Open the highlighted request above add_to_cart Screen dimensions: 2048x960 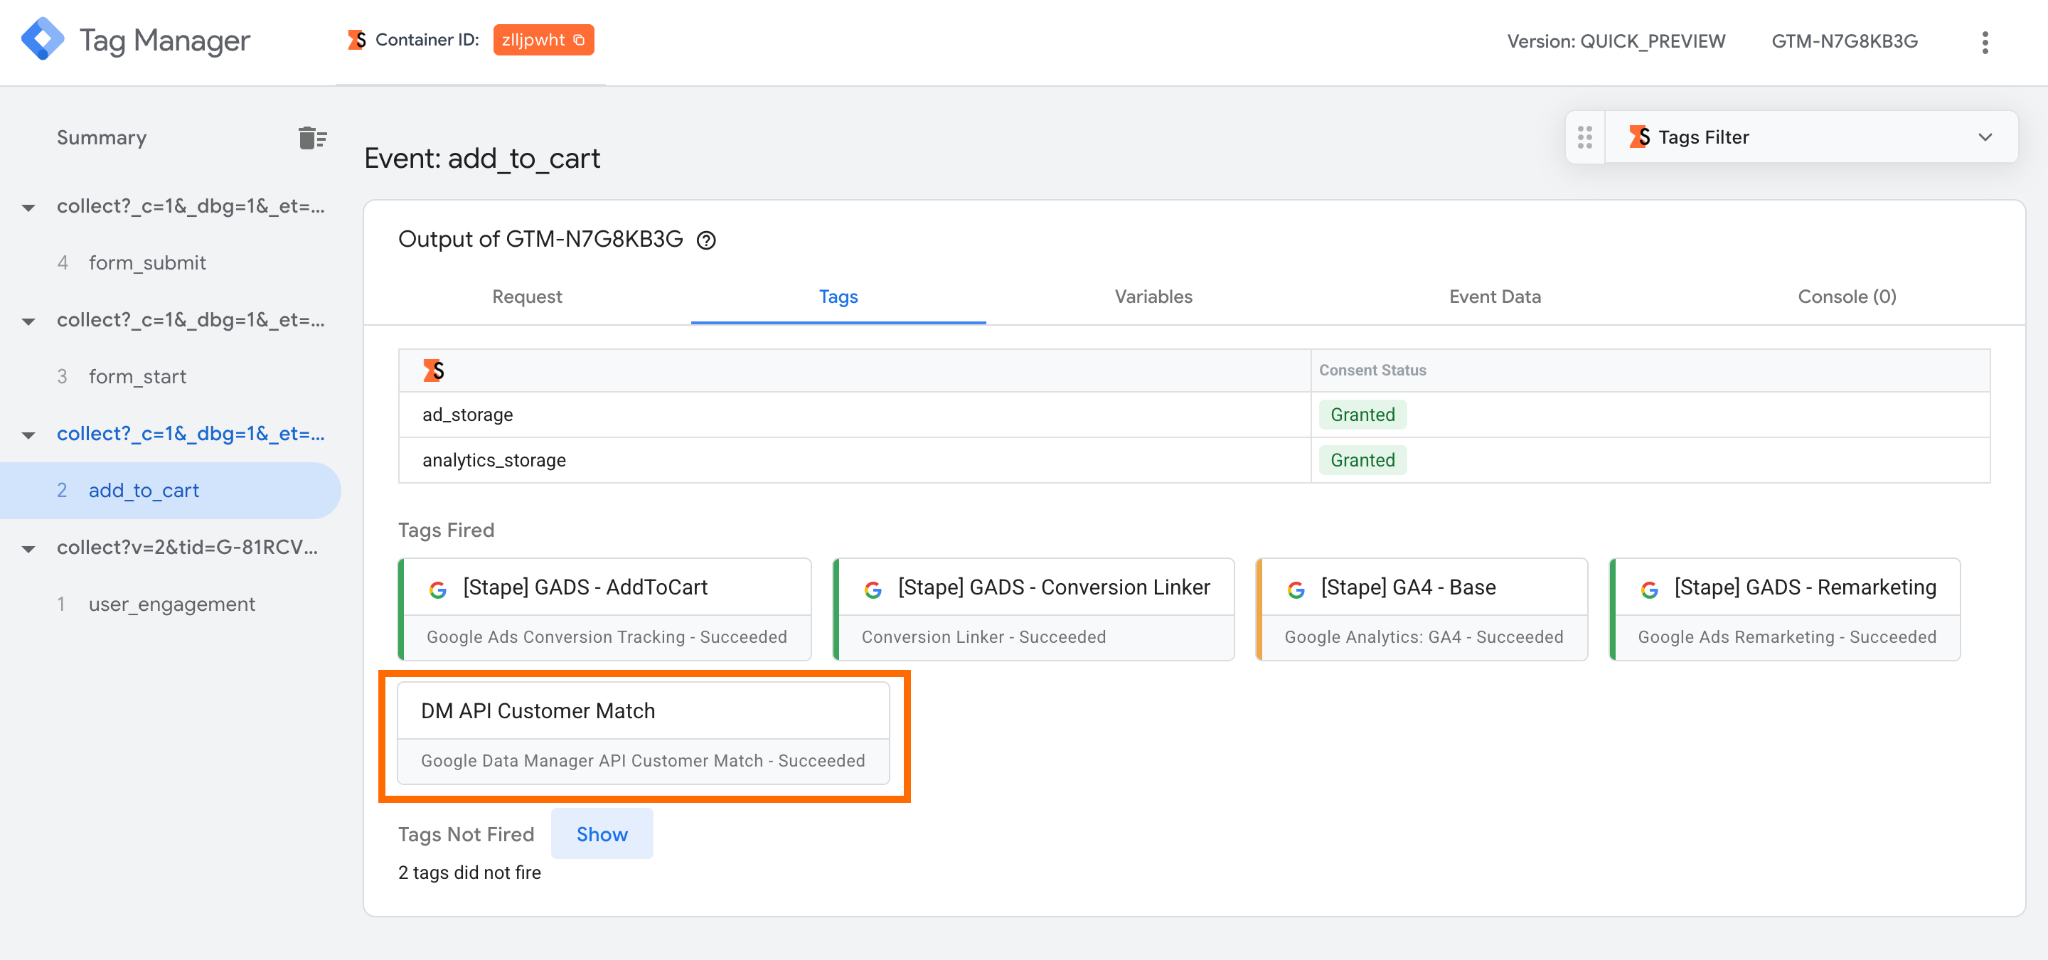(x=190, y=434)
